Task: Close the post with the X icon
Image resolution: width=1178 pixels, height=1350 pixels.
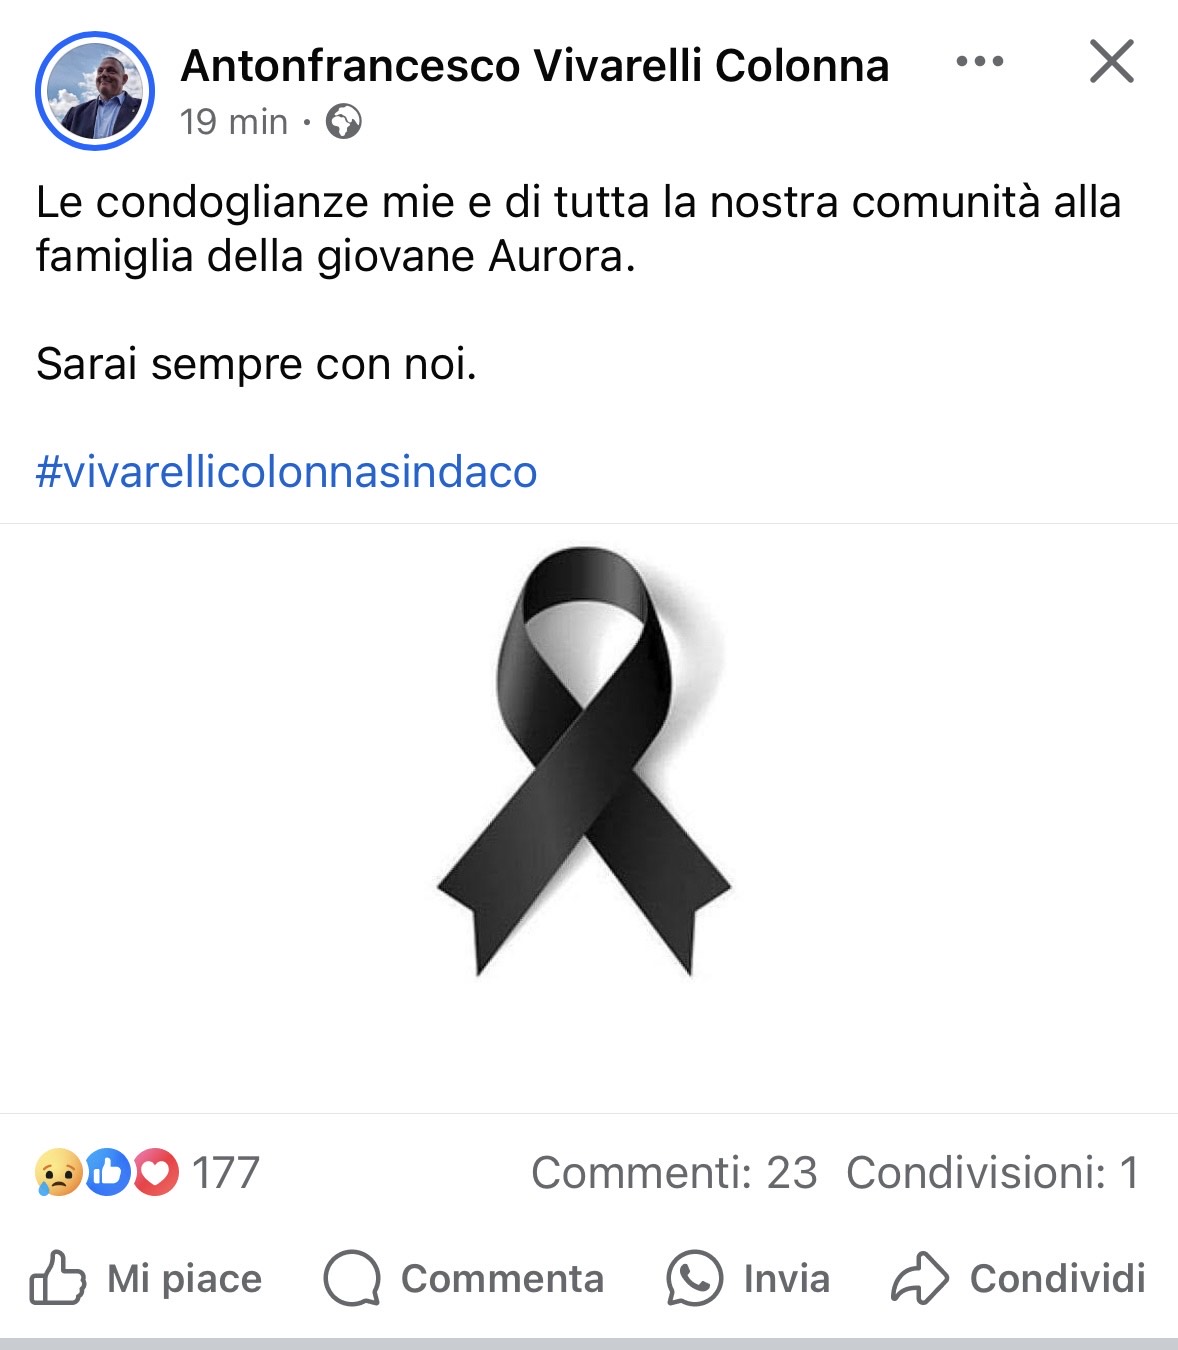Action: (1111, 62)
